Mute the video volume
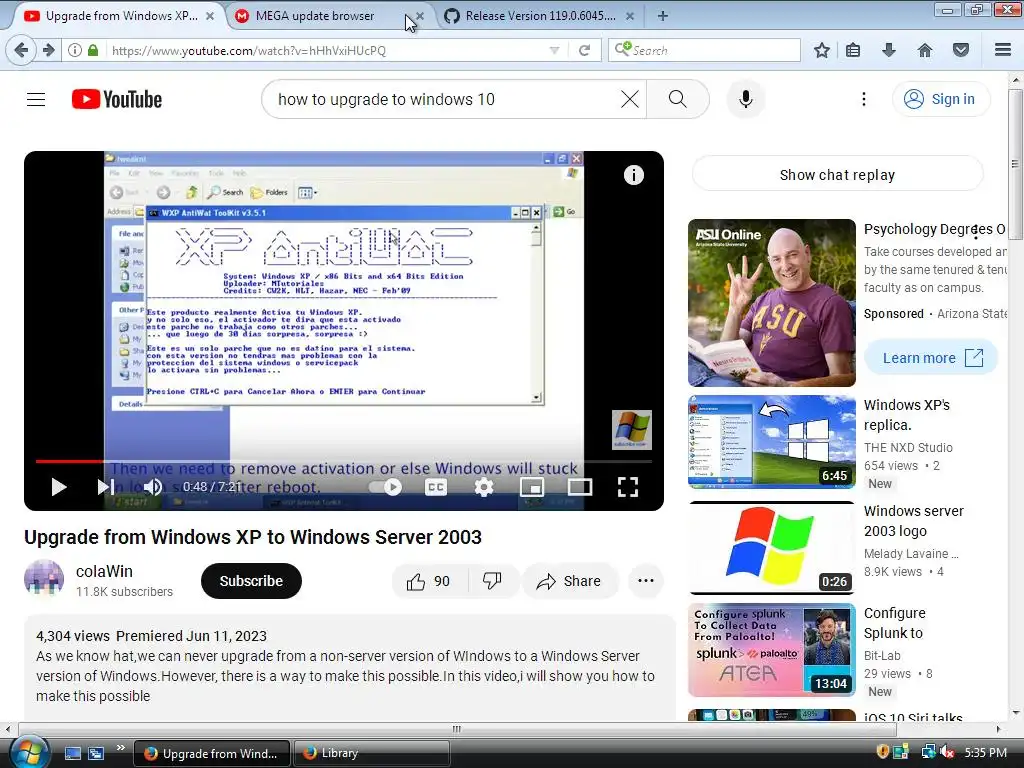This screenshot has height=768, width=1024. pos(153,487)
